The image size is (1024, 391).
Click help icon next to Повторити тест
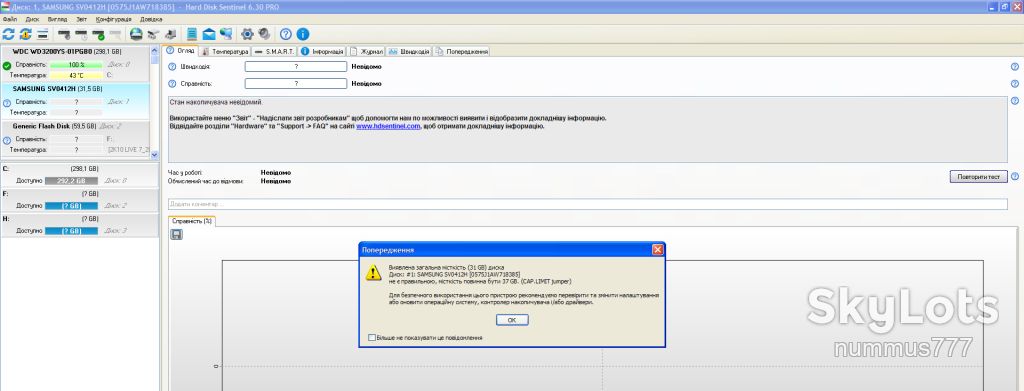tap(1015, 176)
